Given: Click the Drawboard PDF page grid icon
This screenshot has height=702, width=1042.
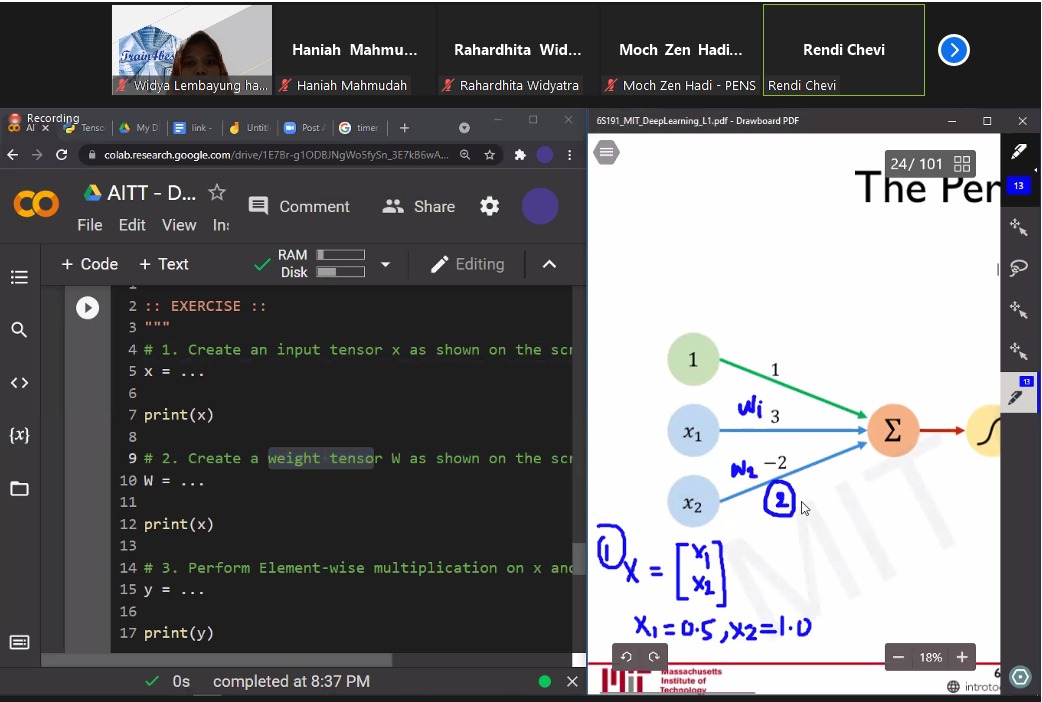Looking at the screenshot, I should [962, 164].
